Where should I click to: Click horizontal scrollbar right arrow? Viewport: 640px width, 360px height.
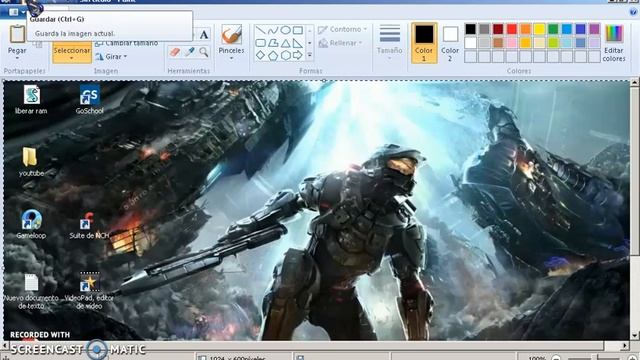625,345
